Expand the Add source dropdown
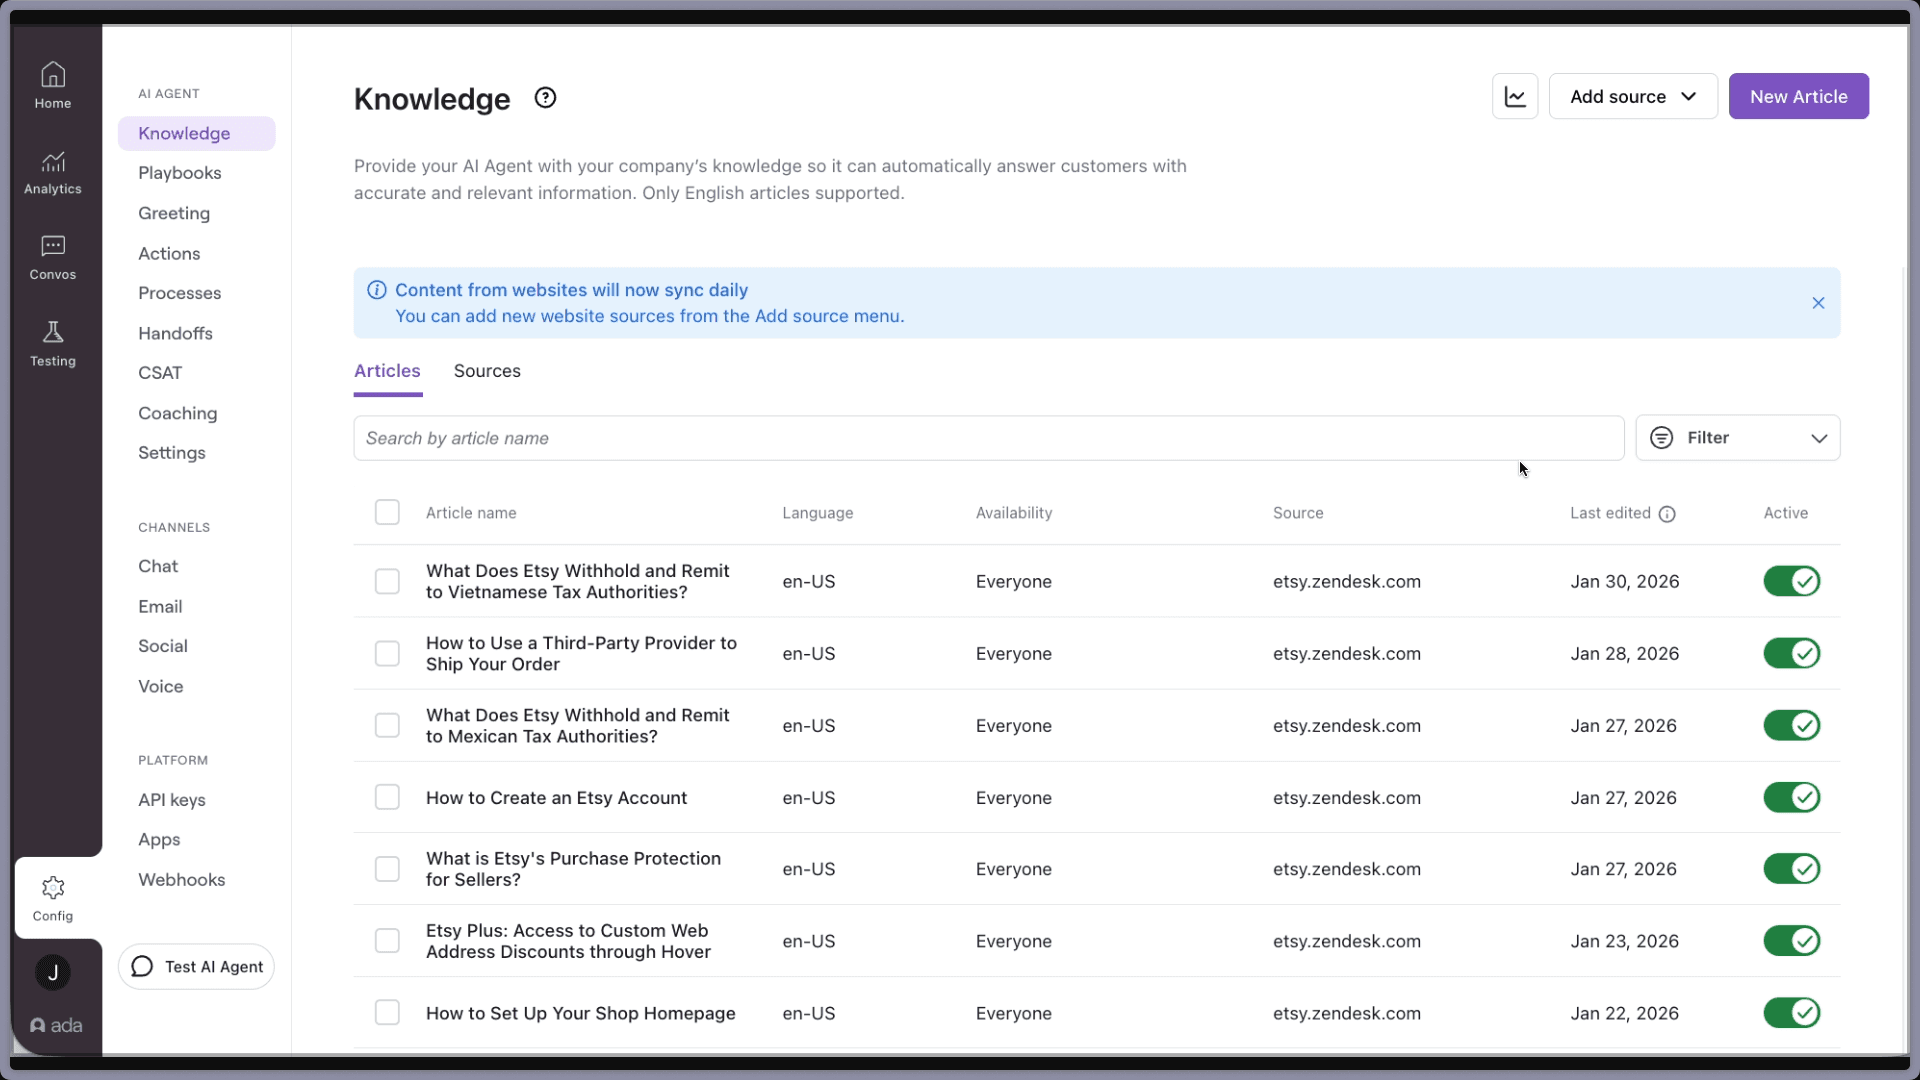Image resolution: width=1920 pixels, height=1080 pixels. [x=1633, y=96]
